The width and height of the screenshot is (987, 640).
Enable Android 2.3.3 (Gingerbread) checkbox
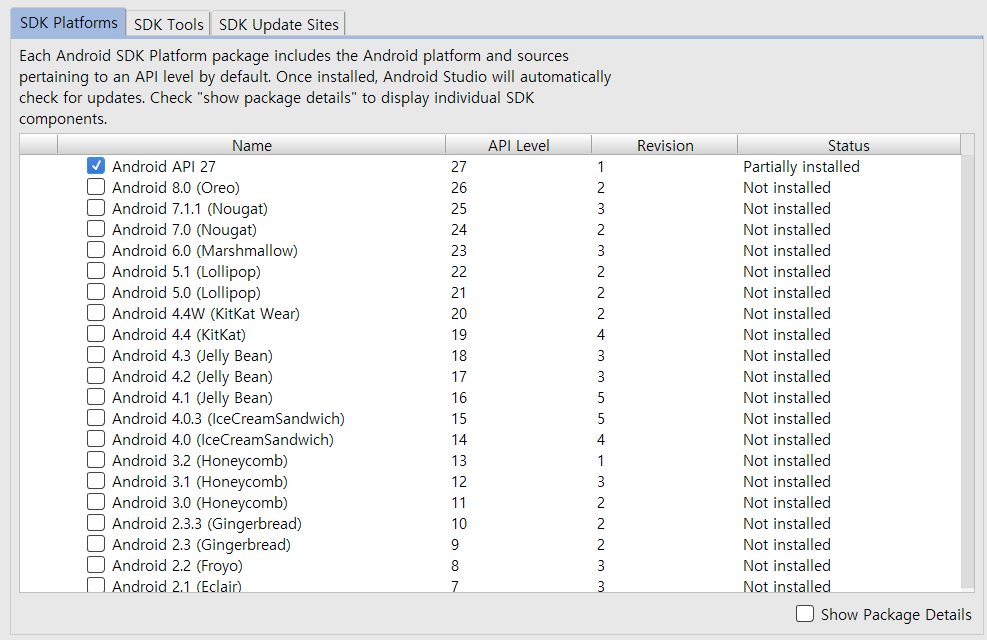point(96,523)
